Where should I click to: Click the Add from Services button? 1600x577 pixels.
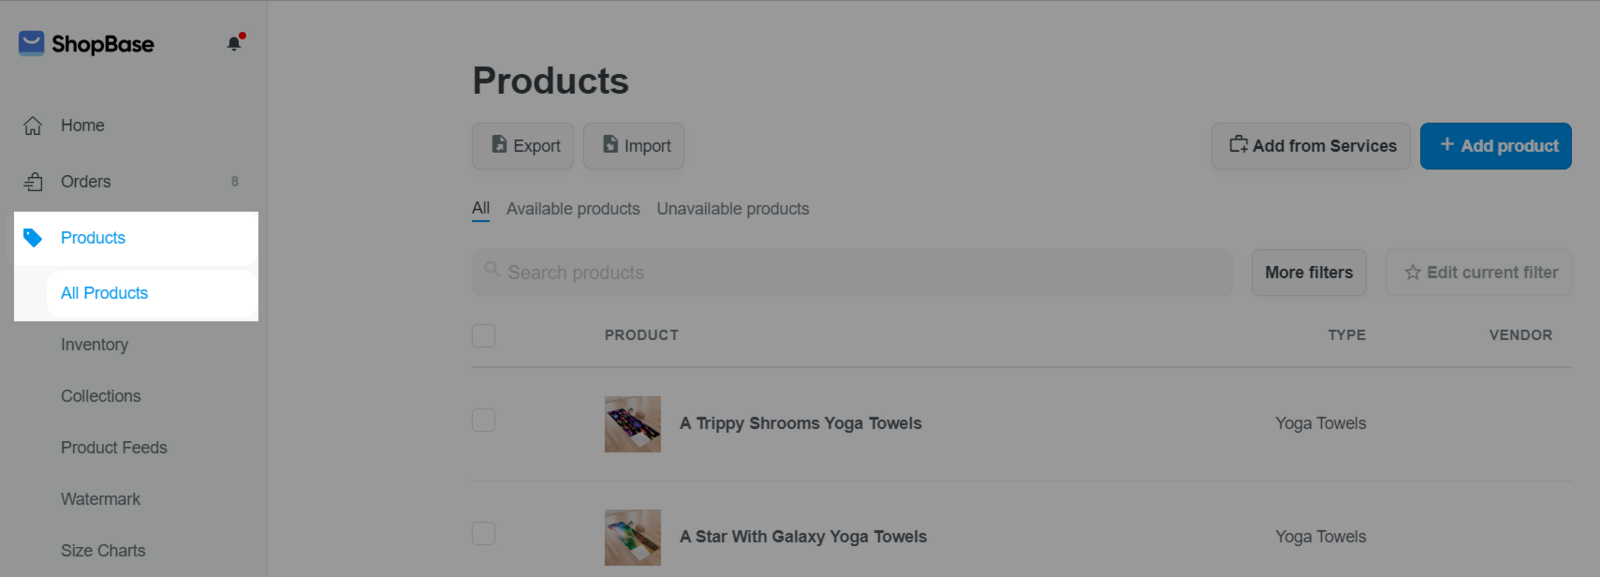pos(1310,146)
